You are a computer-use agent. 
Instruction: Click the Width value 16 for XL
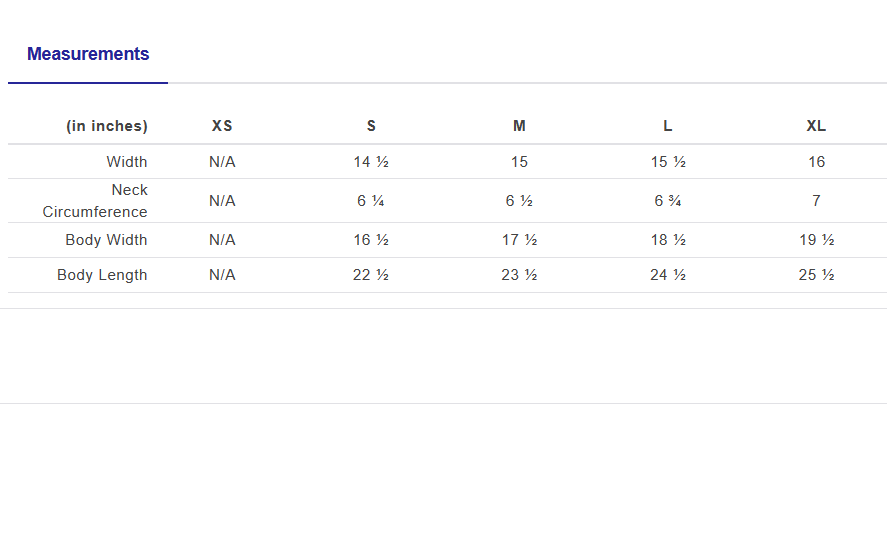click(x=816, y=162)
